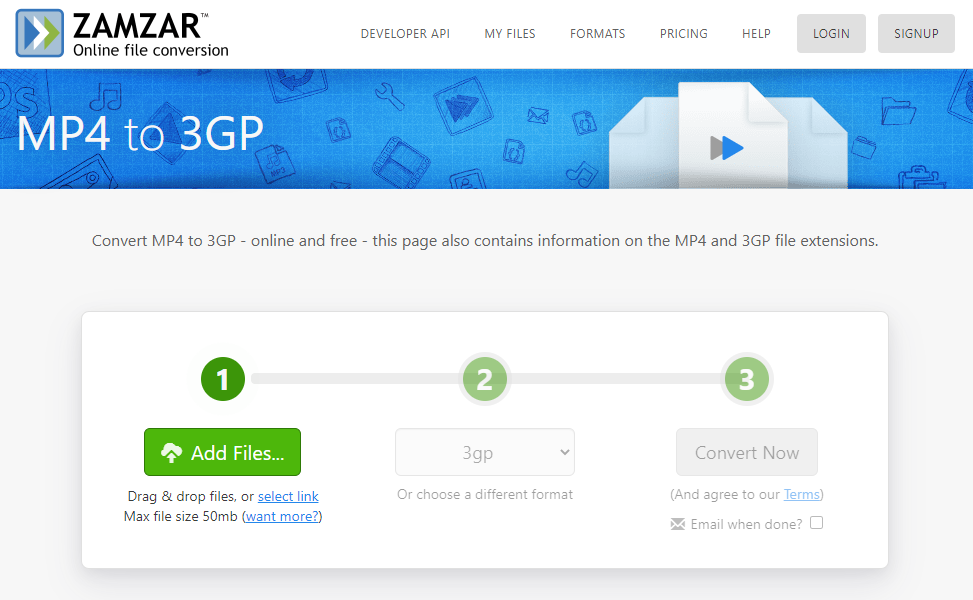Click the step 3 circle indicator
This screenshot has width=973, height=600.
coord(746,379)
